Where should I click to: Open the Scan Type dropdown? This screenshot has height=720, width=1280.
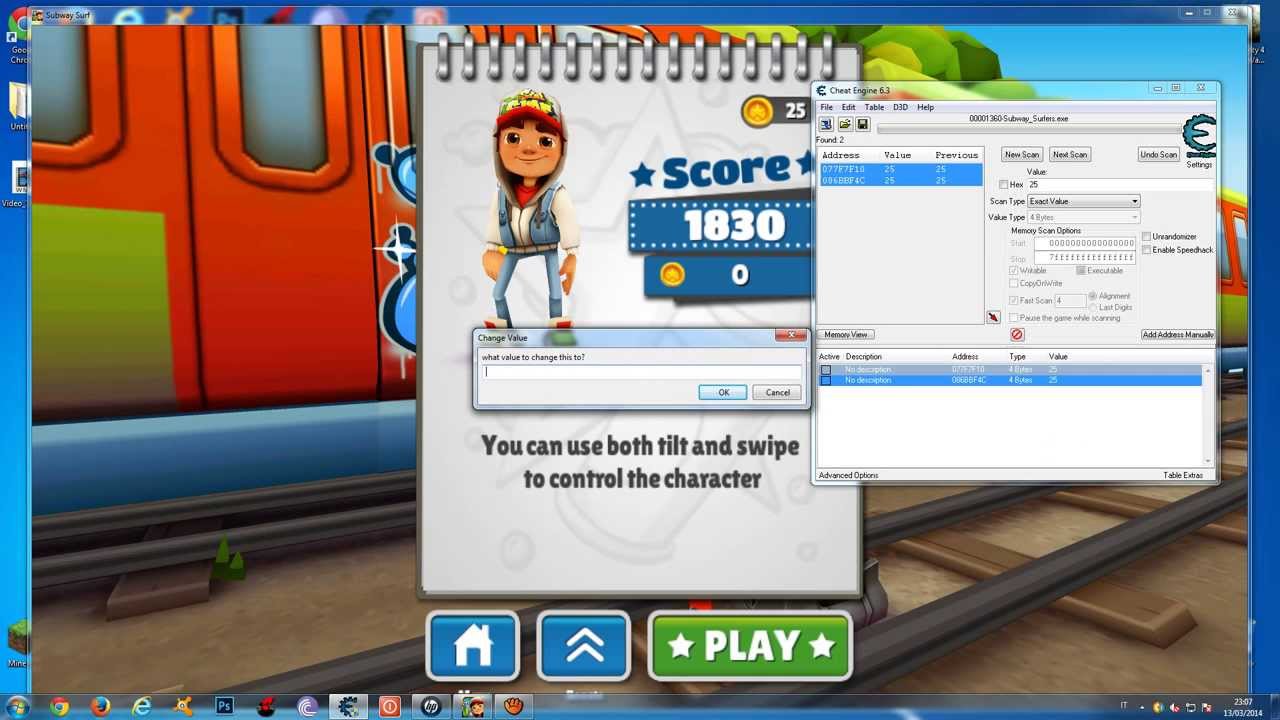(1084, 201)
